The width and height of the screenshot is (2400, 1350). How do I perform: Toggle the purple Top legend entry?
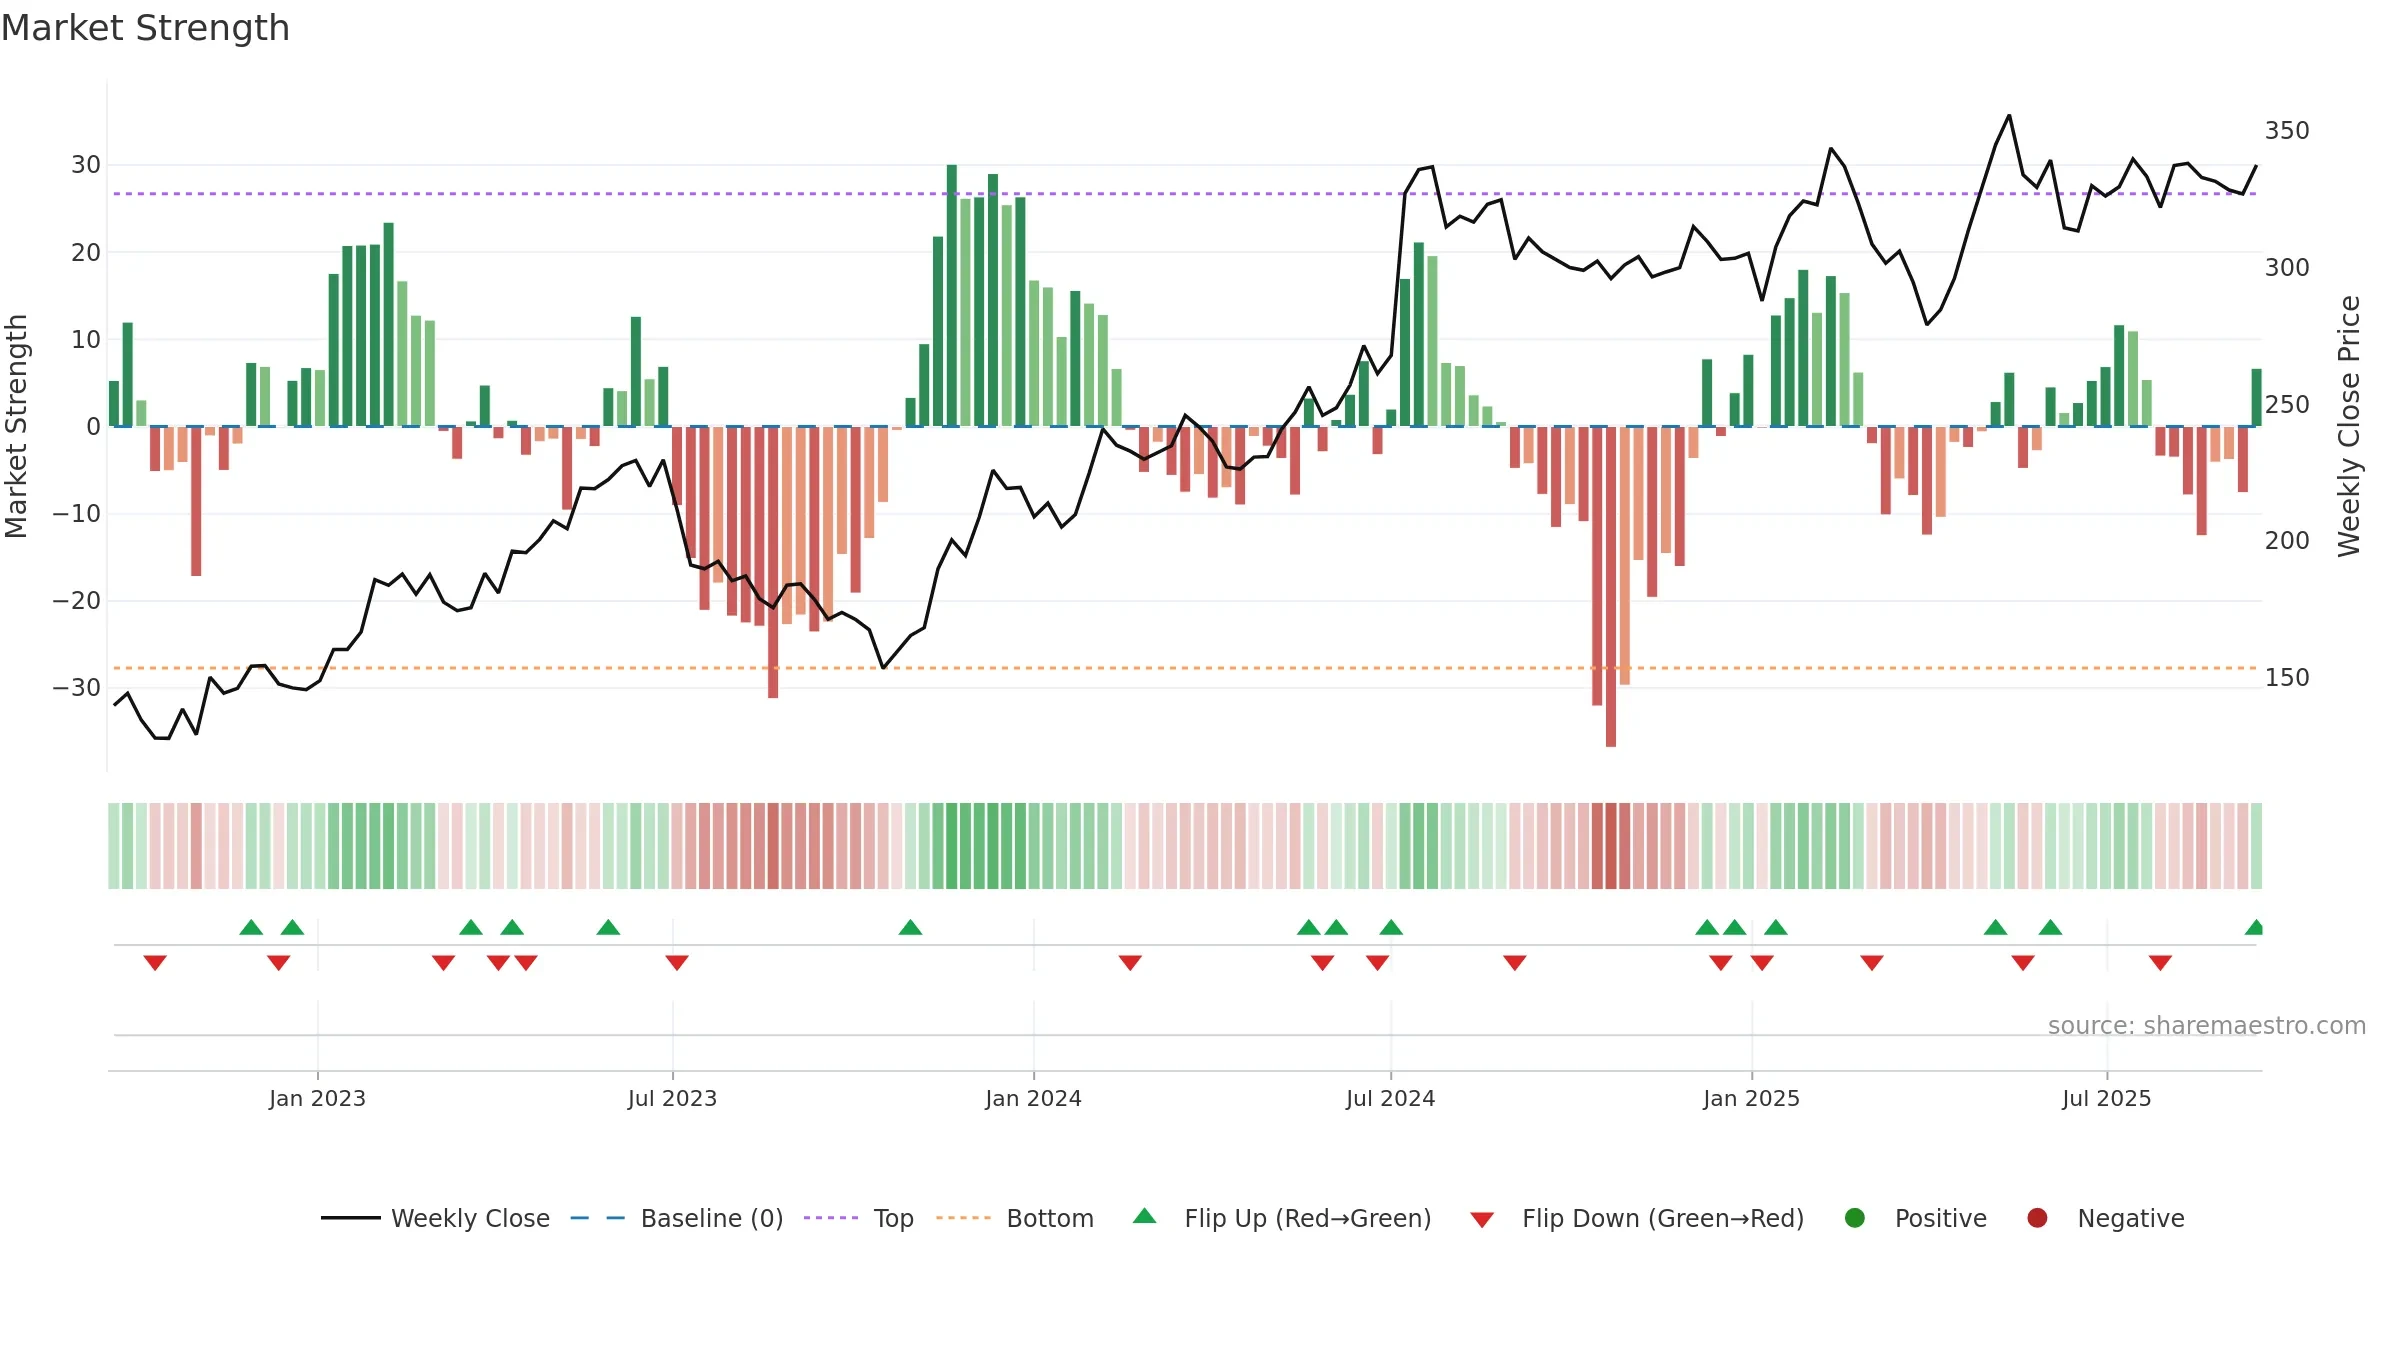pyautogui.click(x=859, y=1218)
